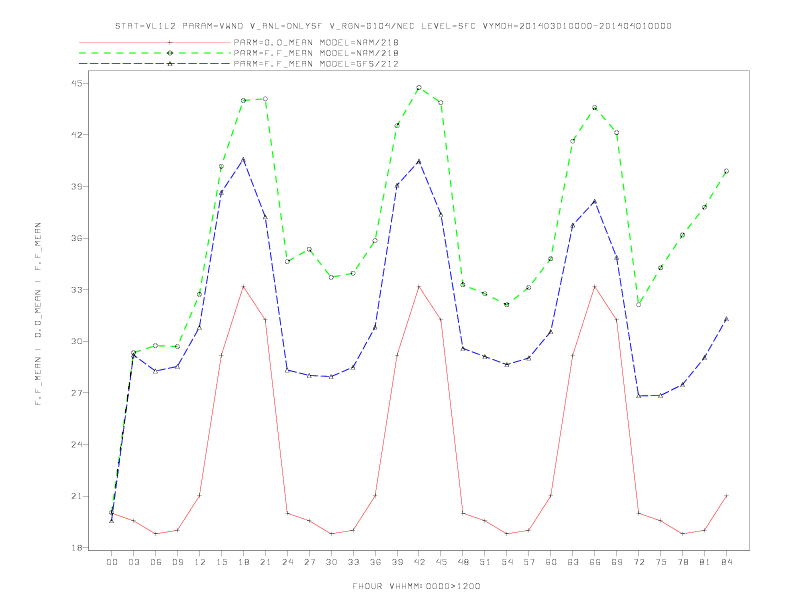Click y-axis tick label 45
Screen dimensions: 792x612
[76, 83]
